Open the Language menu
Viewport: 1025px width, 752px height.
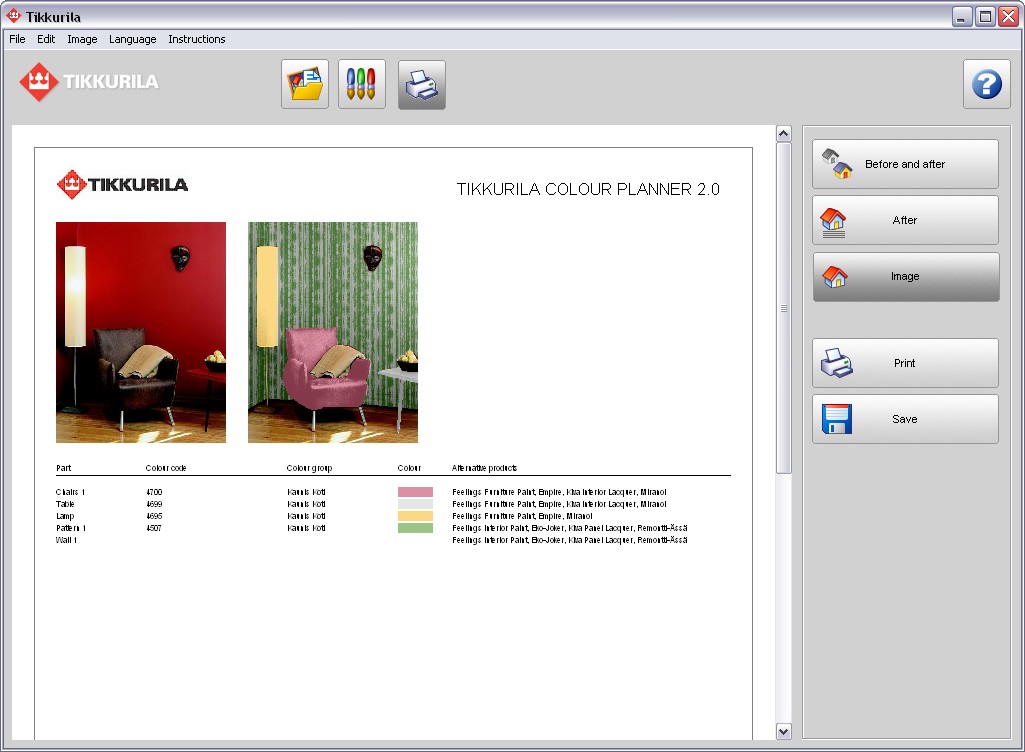click(133, 39)
